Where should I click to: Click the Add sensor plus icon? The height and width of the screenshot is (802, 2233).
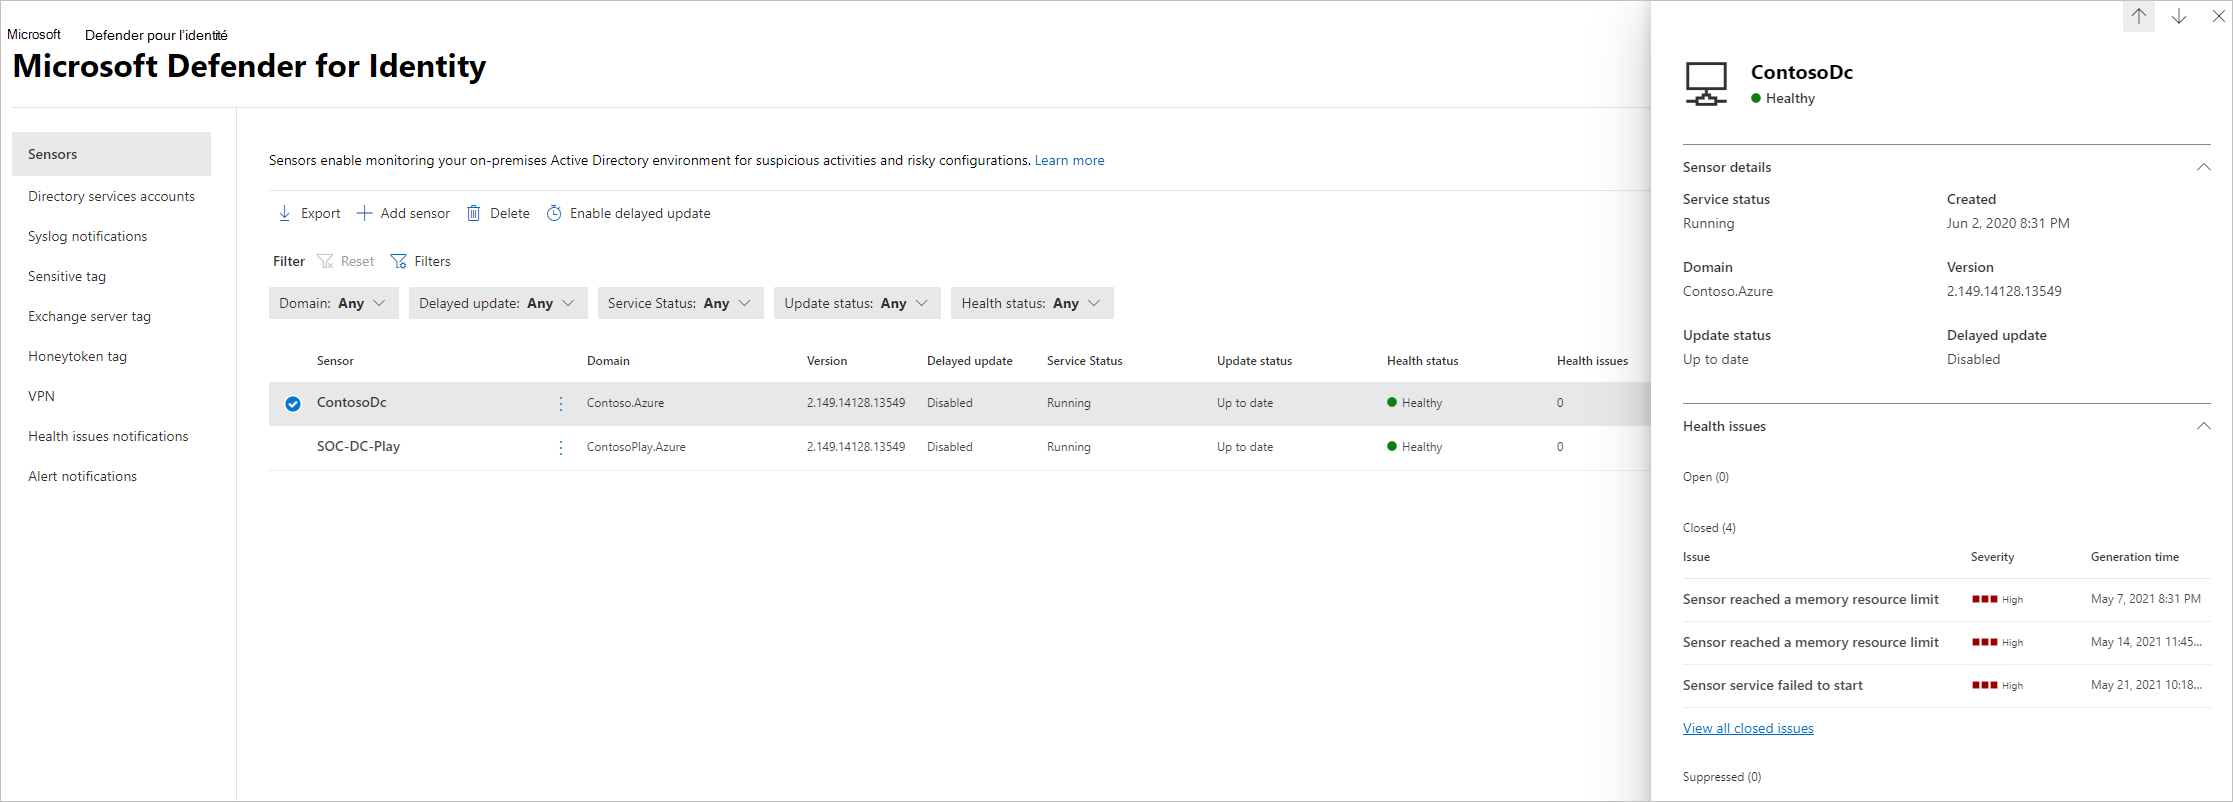pos(365,213)
